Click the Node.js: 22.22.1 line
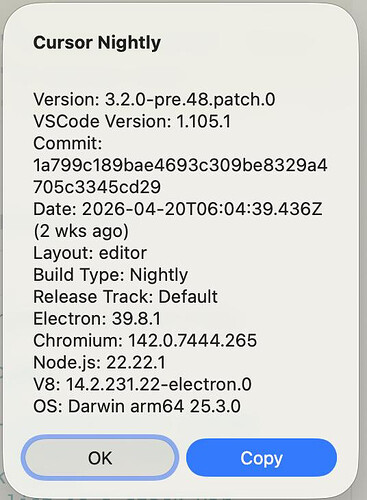Image resolution: width=367 pixels, height=500 pixels. coord(99,363)
